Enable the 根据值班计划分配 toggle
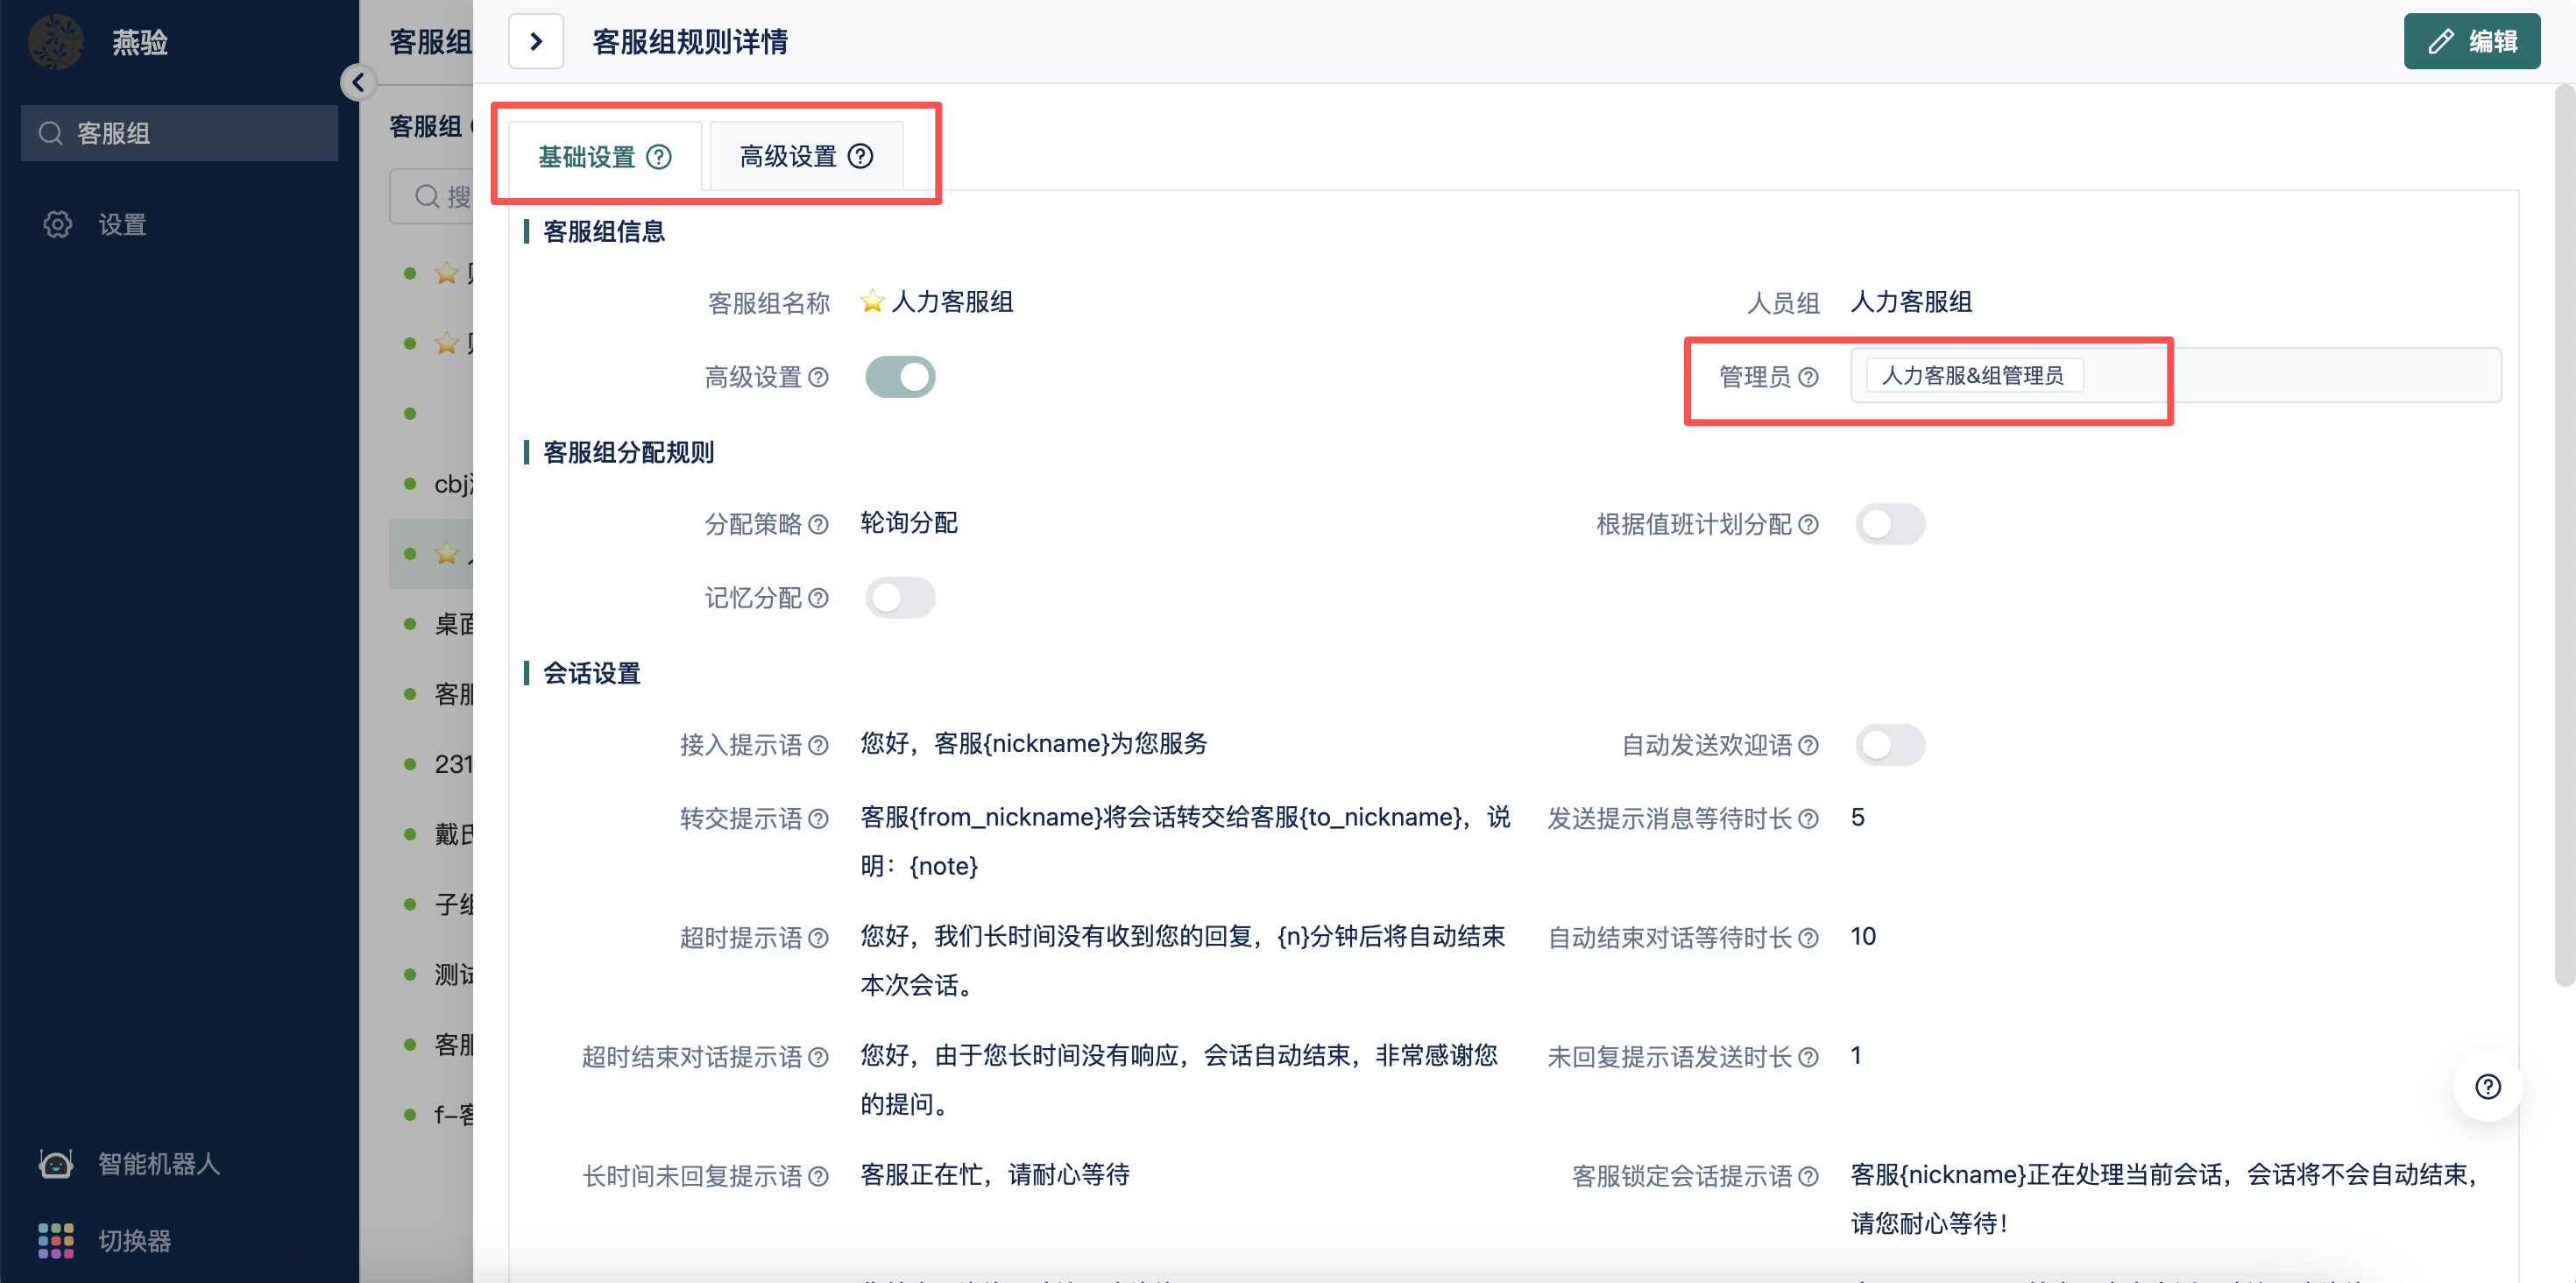Image resolution: width=2576 pixels, height=1283 pixels. [x=1890, y=523]
